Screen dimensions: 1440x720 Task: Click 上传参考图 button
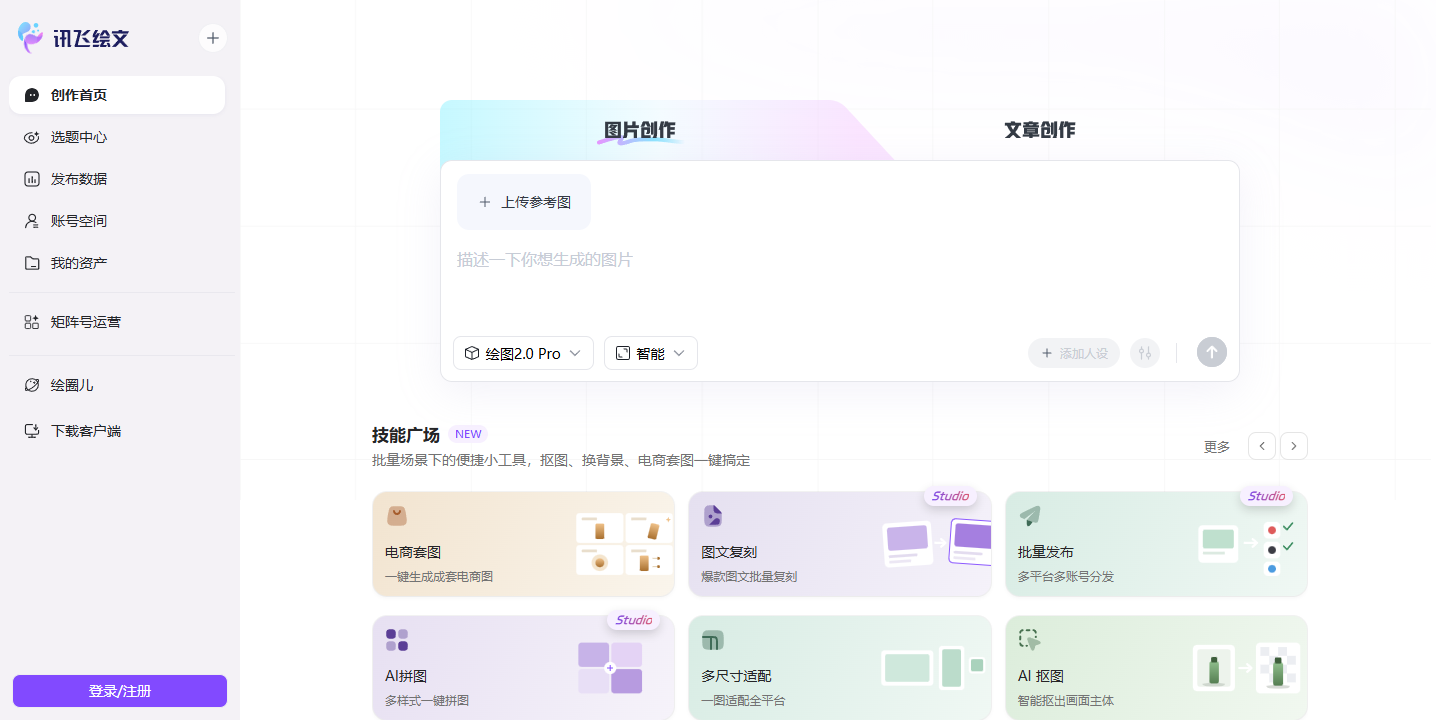(524, 202)
